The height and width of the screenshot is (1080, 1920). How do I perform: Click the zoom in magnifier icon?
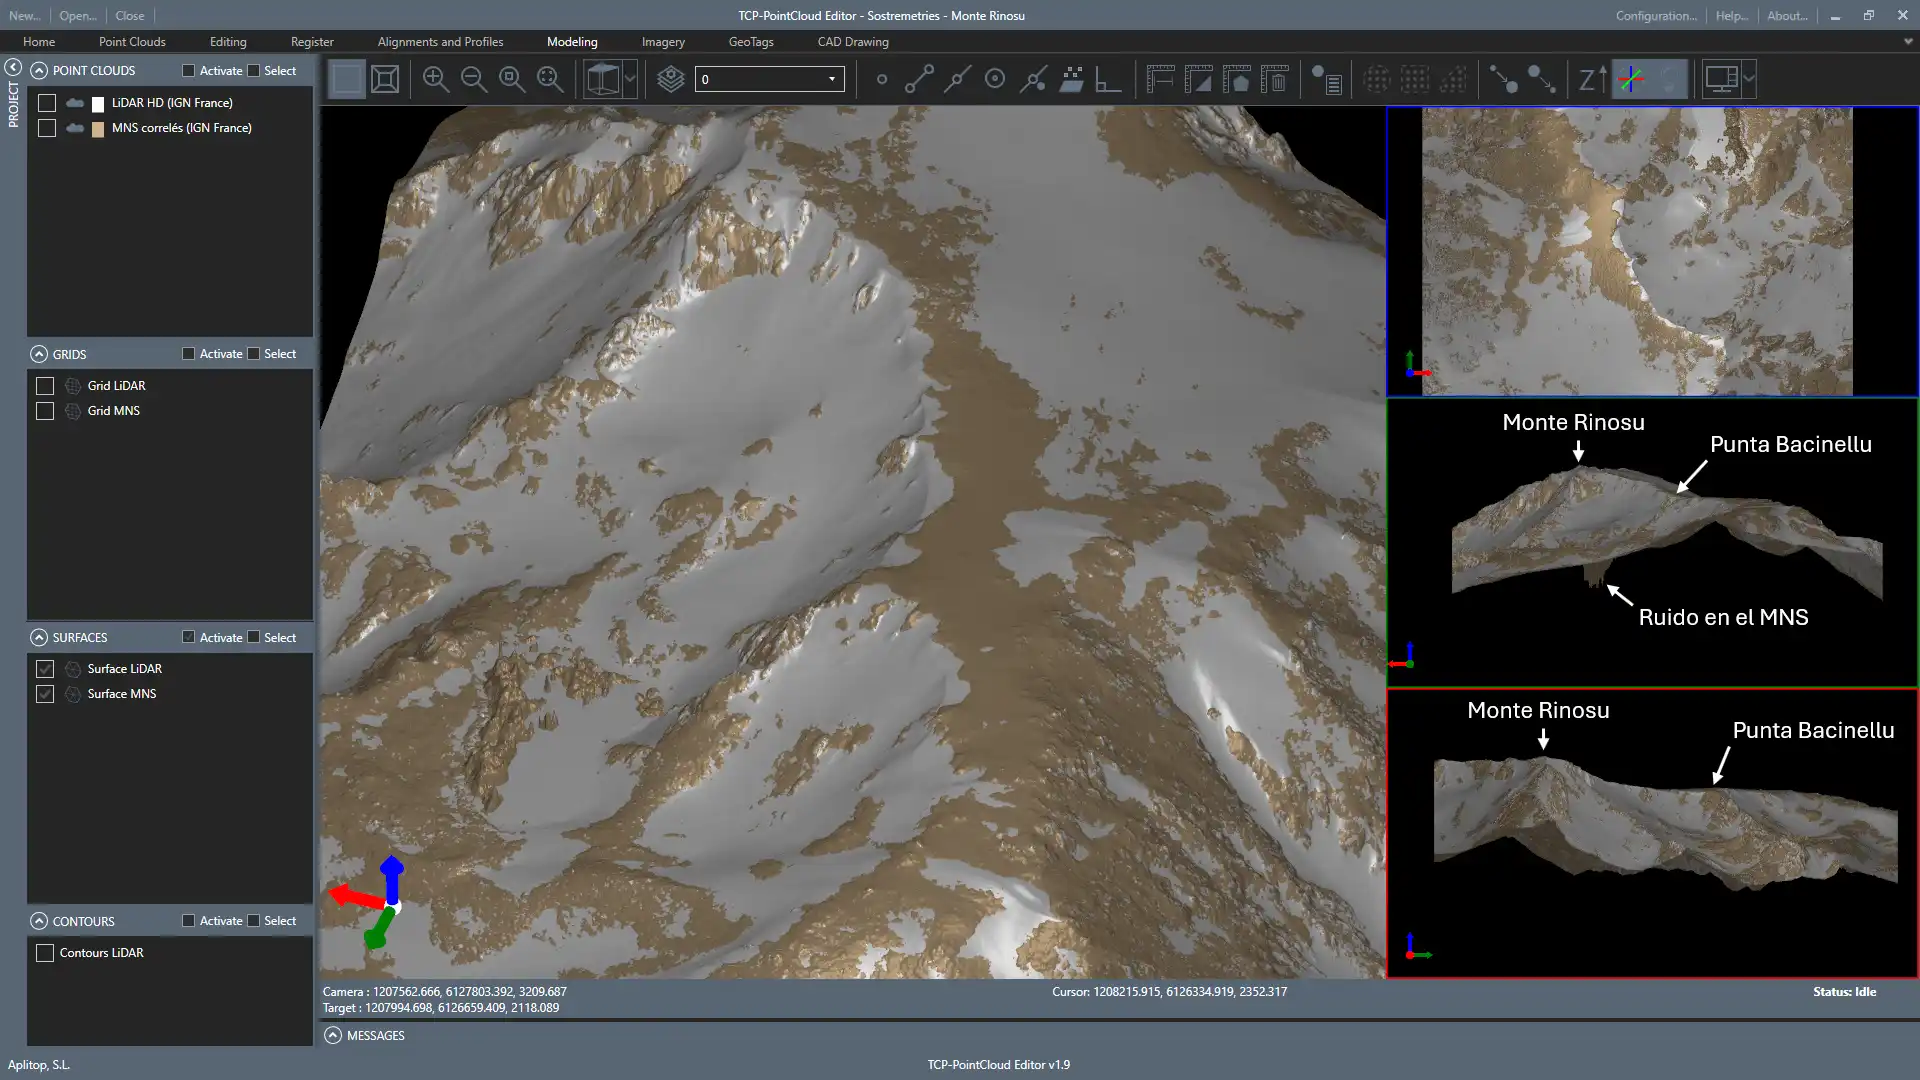(435, 79)
